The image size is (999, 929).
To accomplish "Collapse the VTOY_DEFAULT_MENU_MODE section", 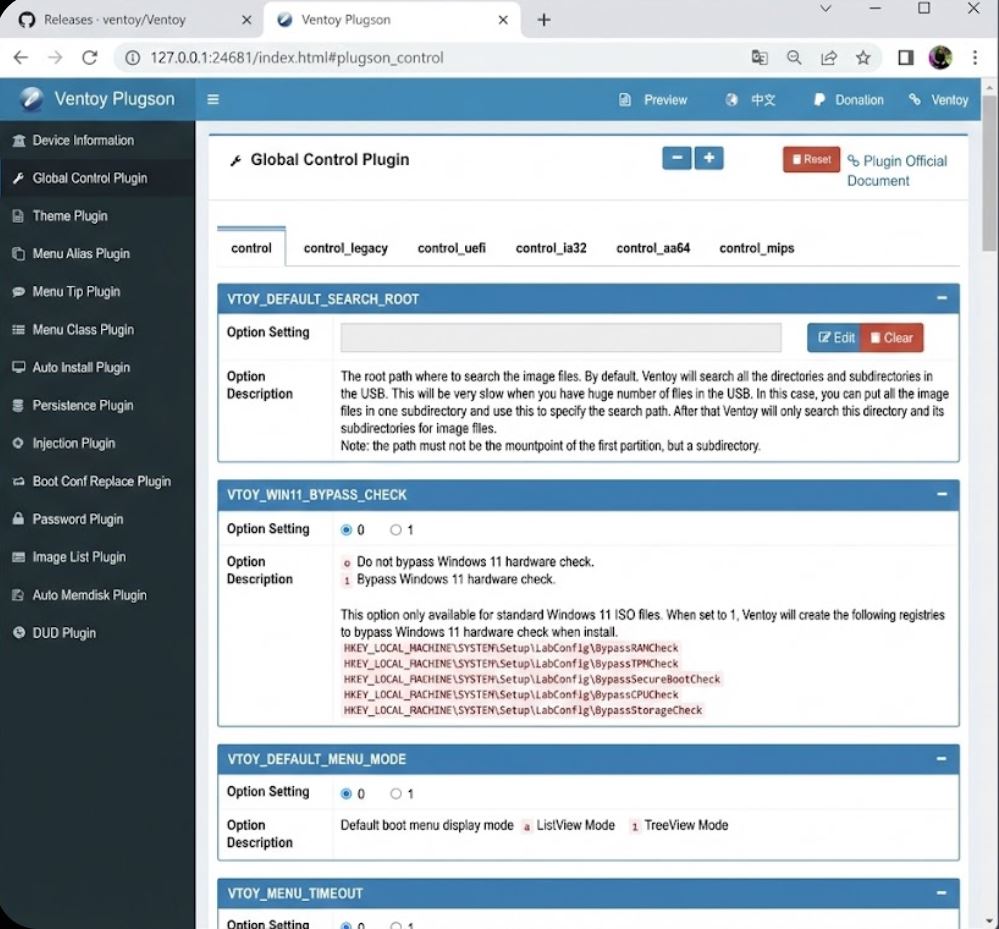I will click(941, 759).
